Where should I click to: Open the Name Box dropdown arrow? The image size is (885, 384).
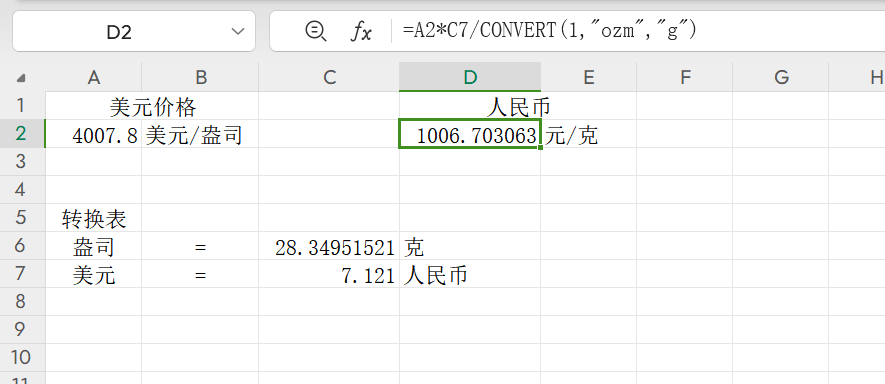[238, 32]
